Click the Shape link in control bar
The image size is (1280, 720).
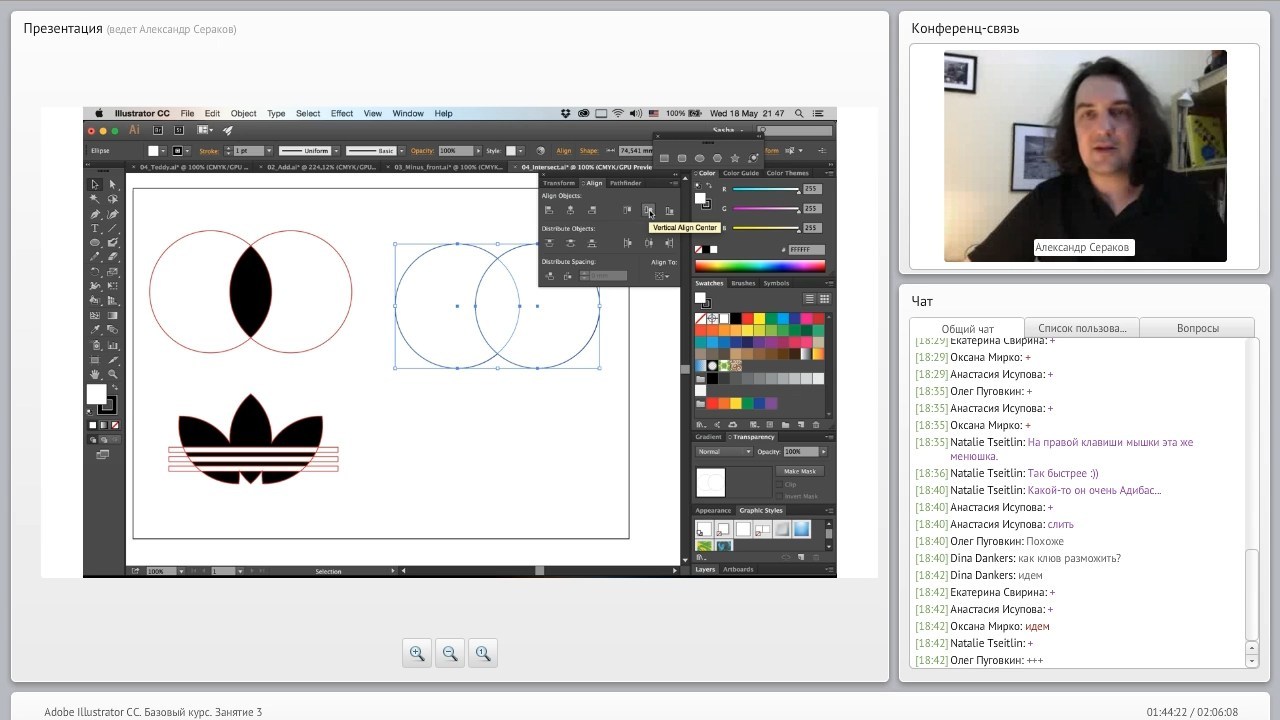click(589, 151)
